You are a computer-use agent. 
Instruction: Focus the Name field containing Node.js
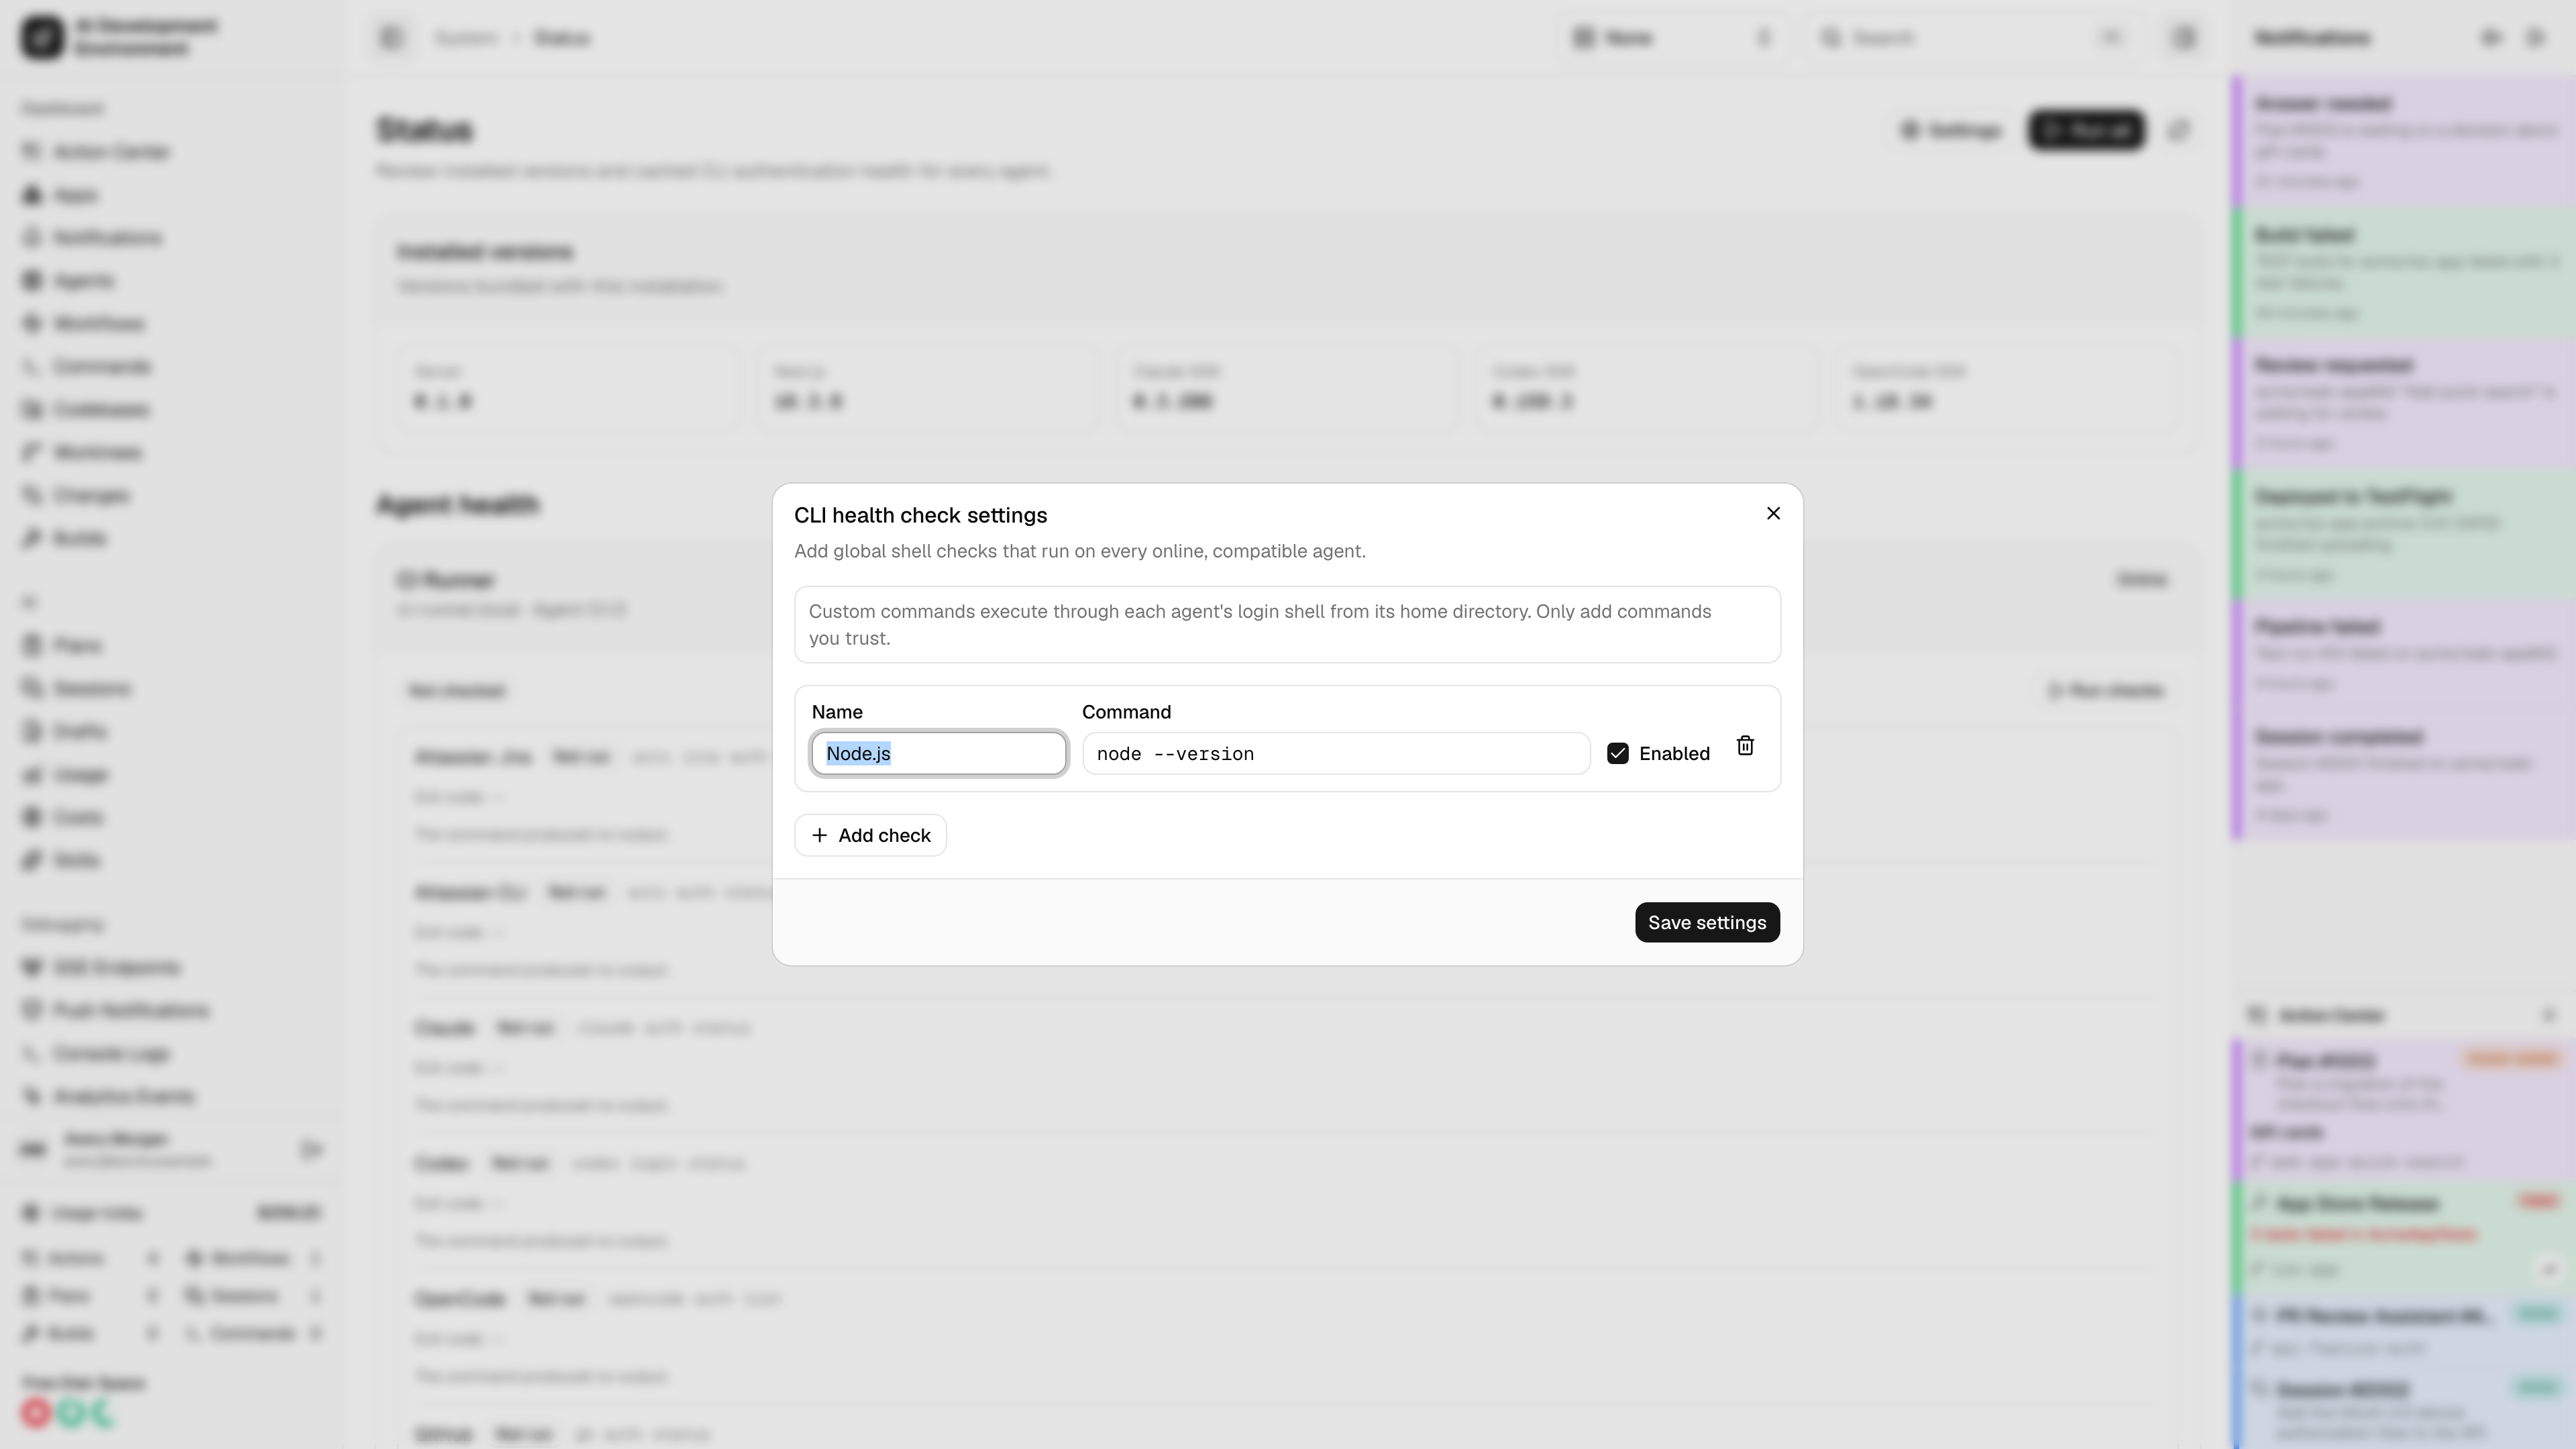pos(938,753)
